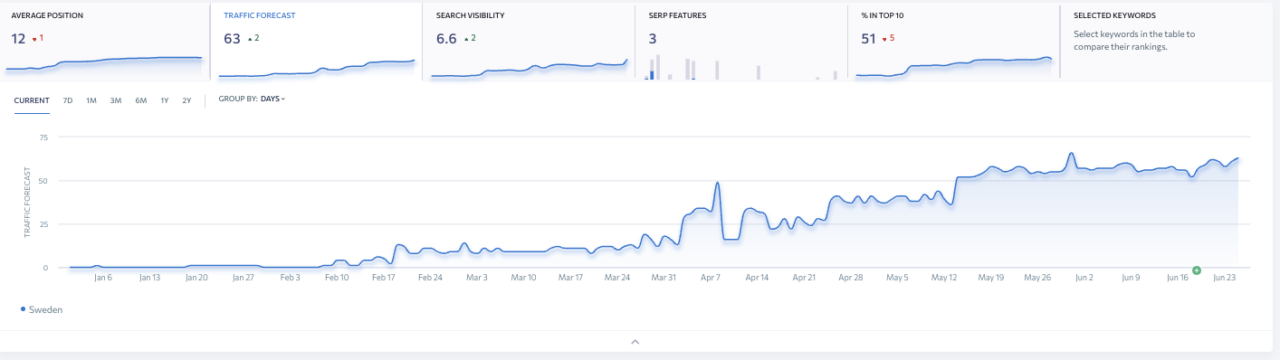This screenshot has width=1280, height=360.
Task: Select the 7D time range
Action: (68, 100)
